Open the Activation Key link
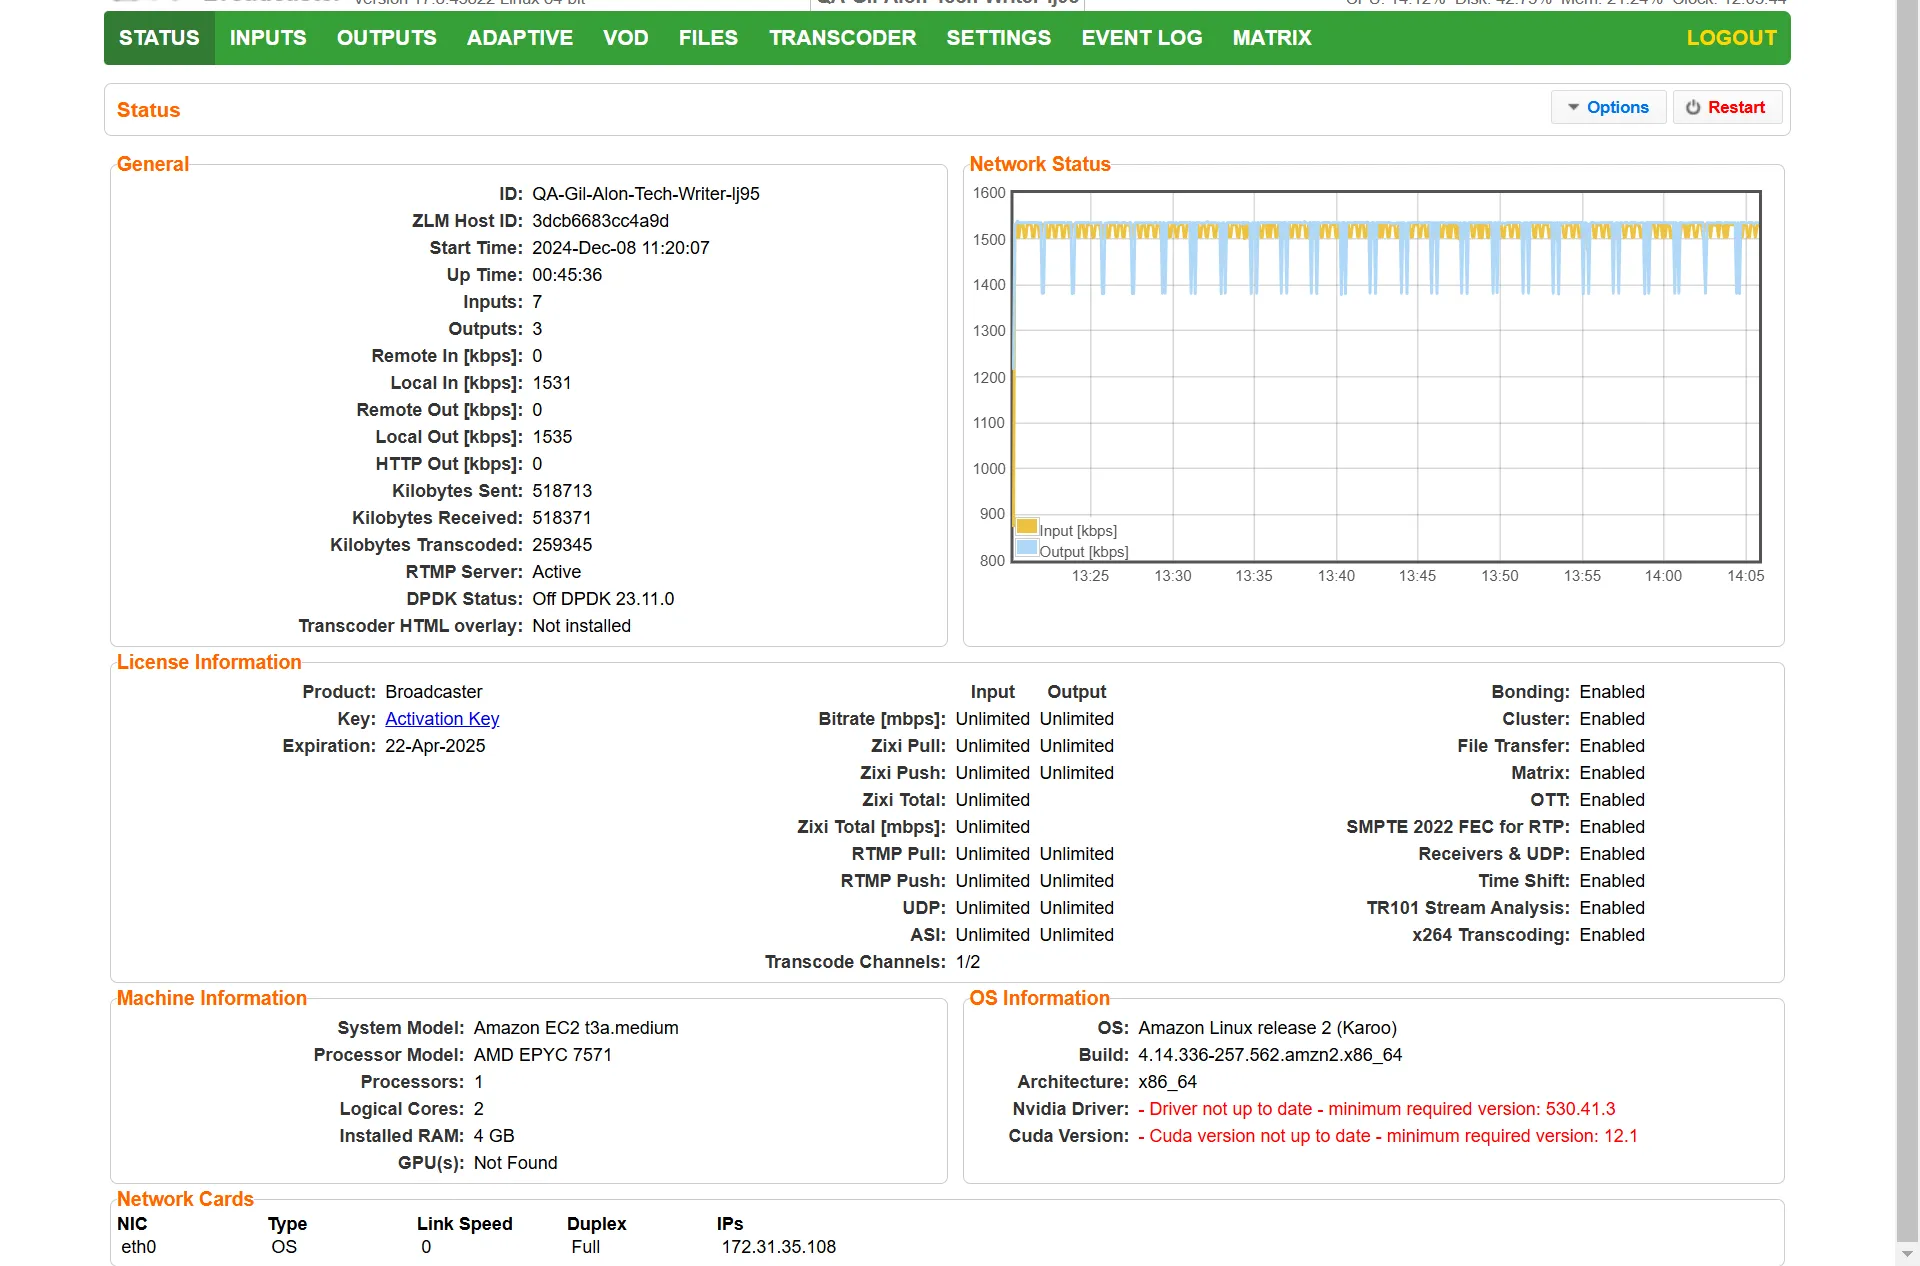Viewport: 1920px width, 1266px height. (x=442, y=719)
